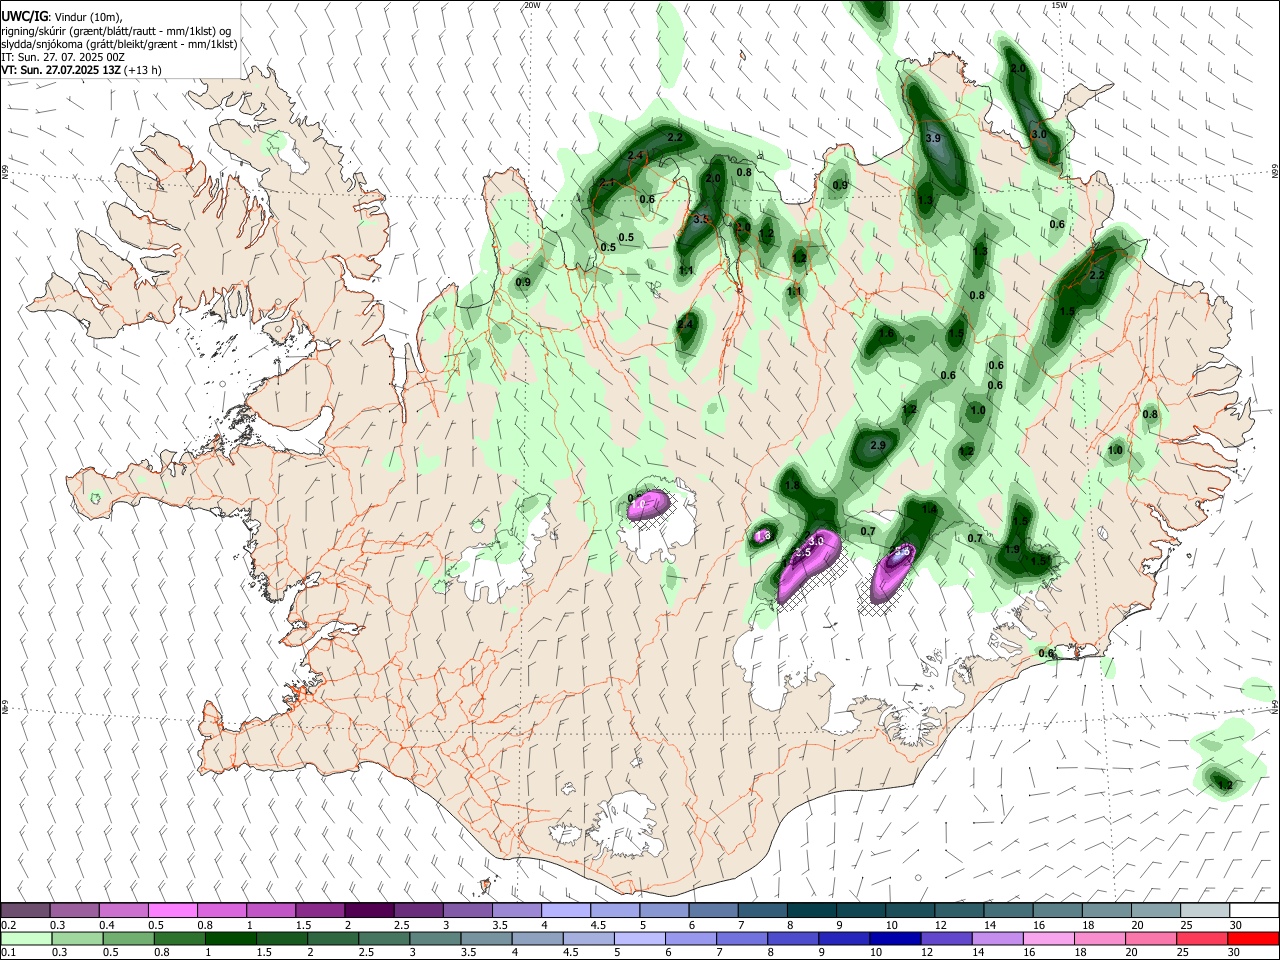Click the bright pink swatch after 0.5 in upper legend
The height and width of the screenshot is (960, 1280).
pos(172,911)
